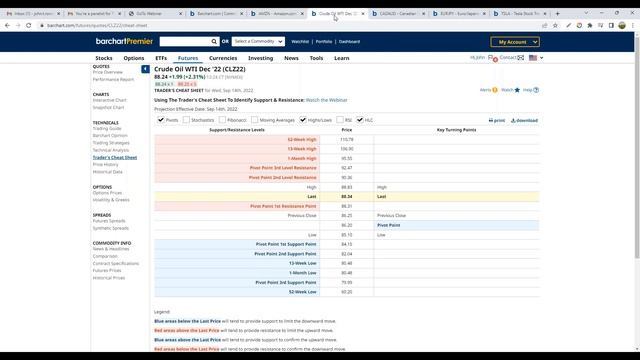Uncheck the HLC checkbox
Screen dimensions: 640x360
tap(360, 120)
